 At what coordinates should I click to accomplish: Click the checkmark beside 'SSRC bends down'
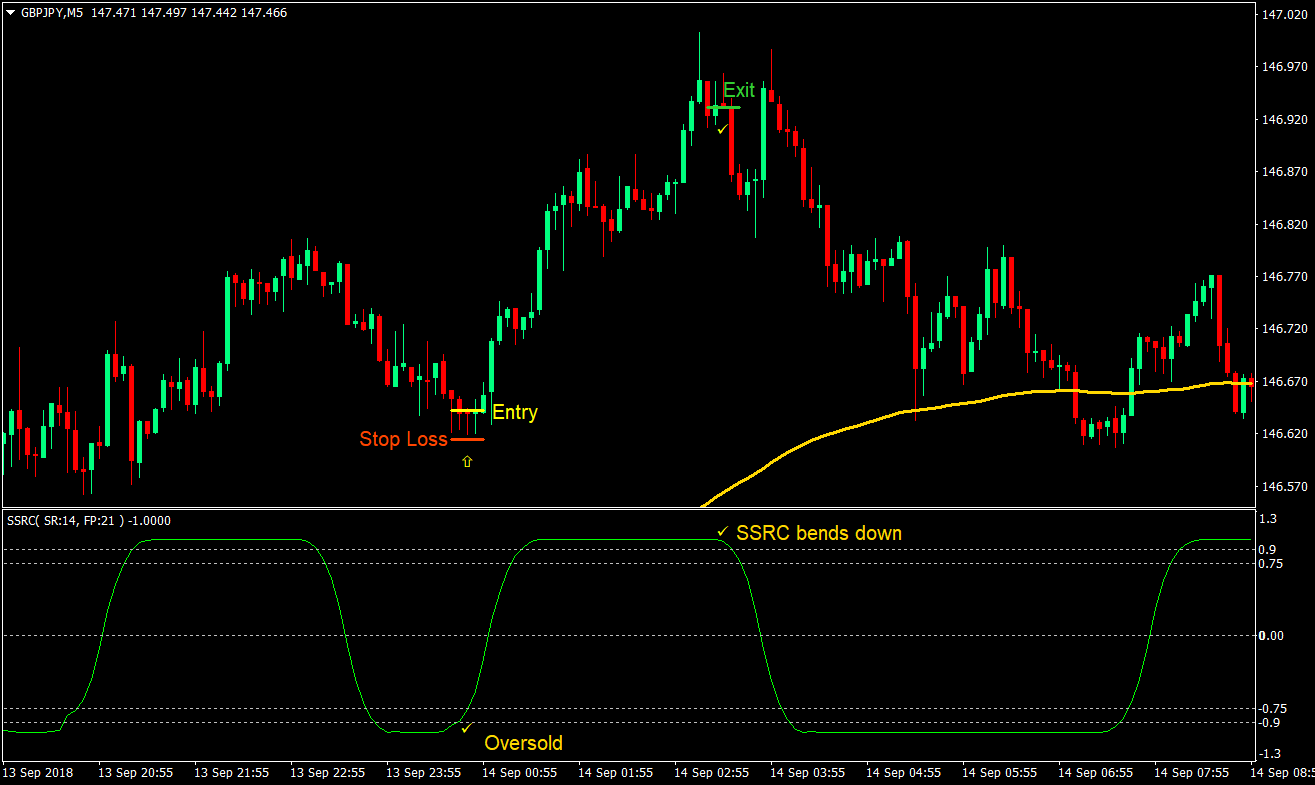pyautogui.click(x=722, y=533)
